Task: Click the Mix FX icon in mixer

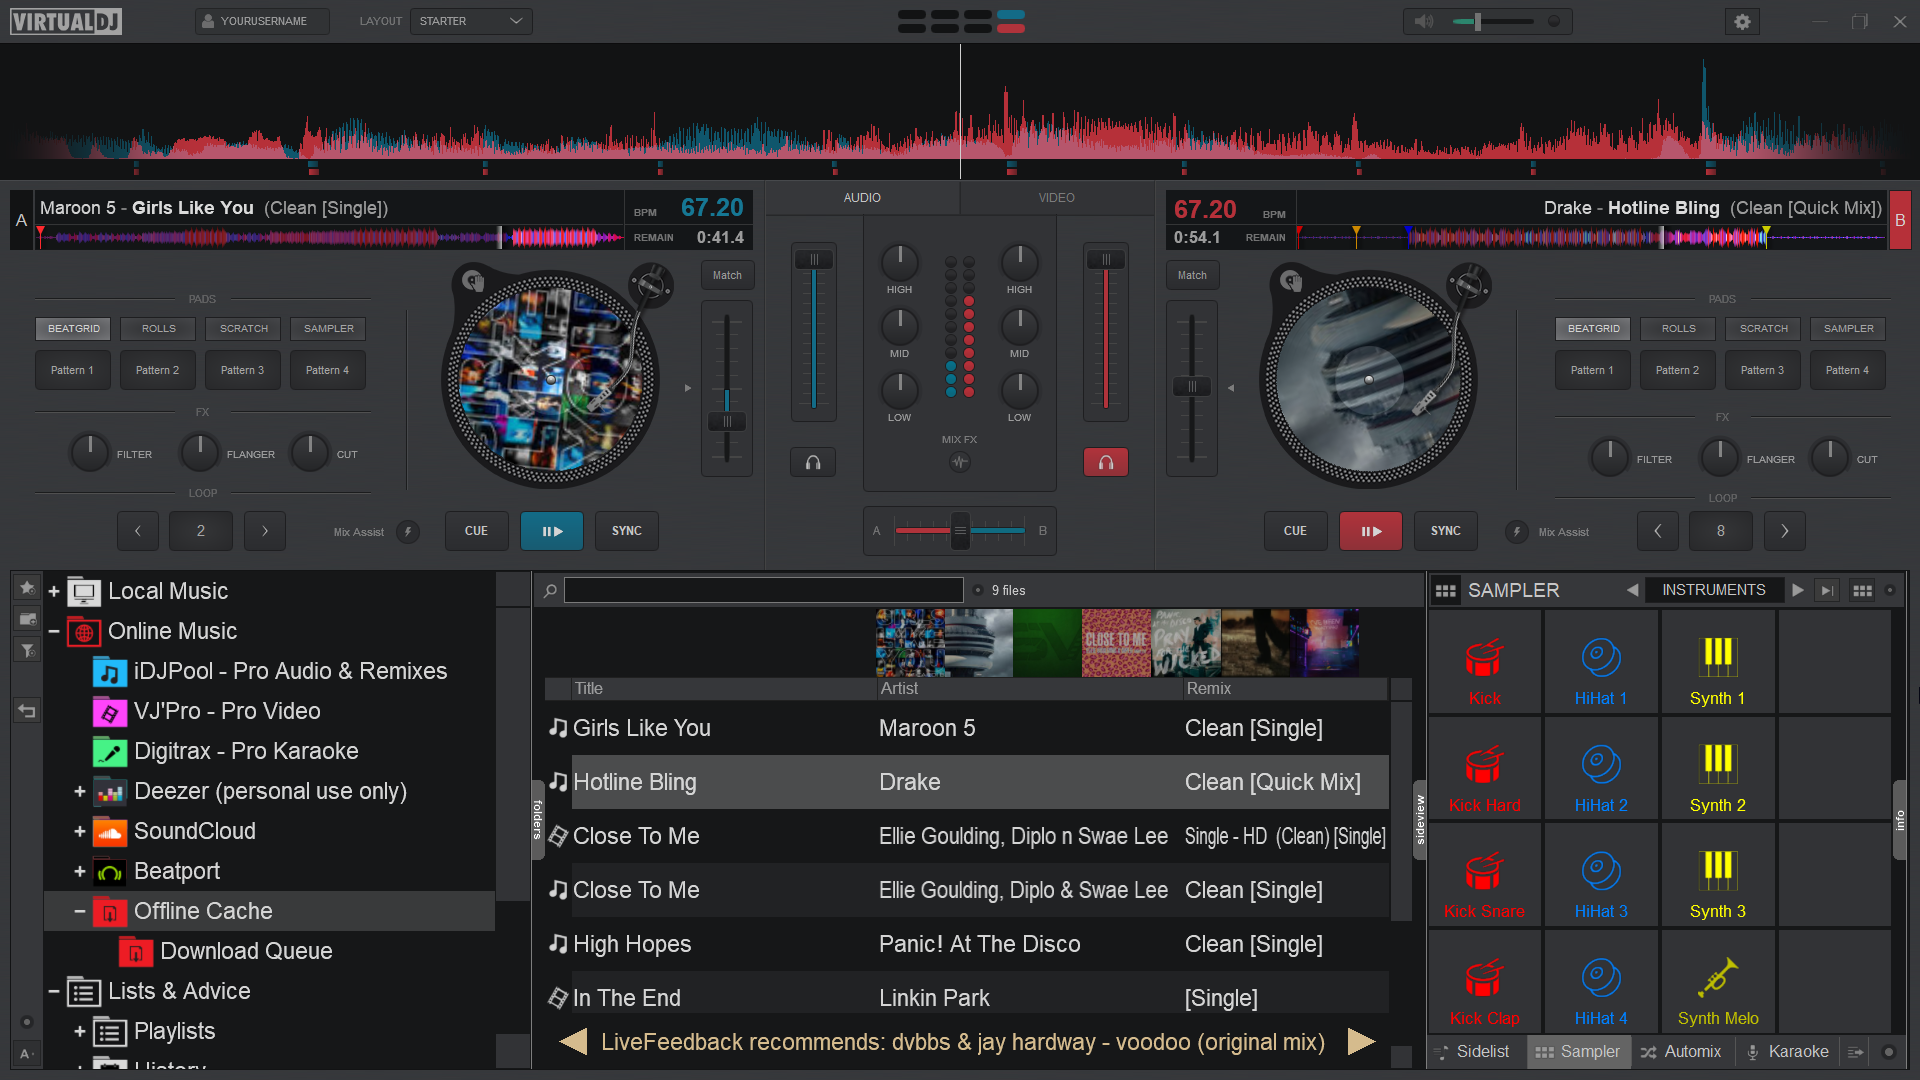Action: click(959, 462)
